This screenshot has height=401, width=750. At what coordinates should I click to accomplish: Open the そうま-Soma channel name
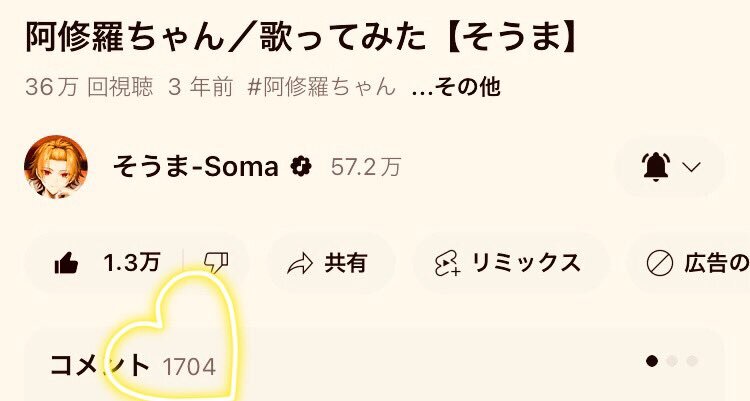coord(196,167)
